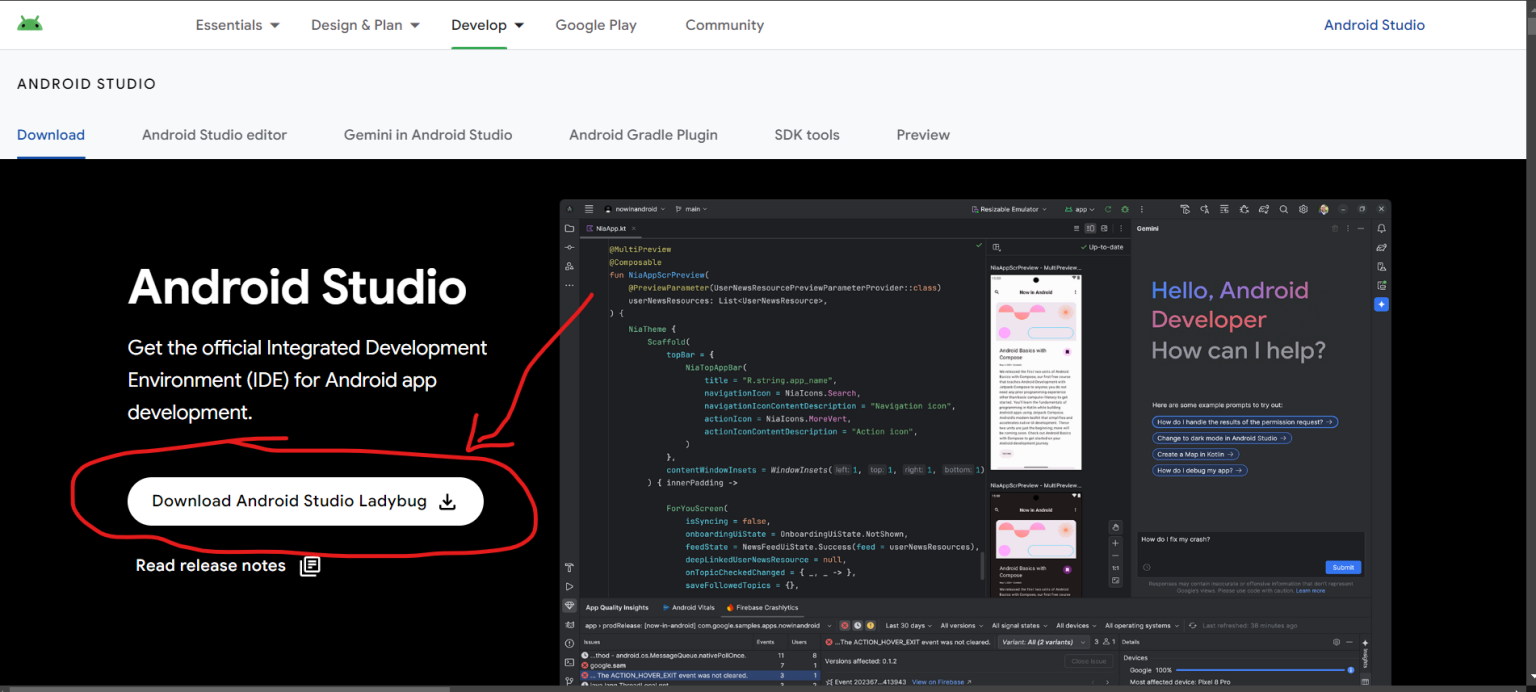Toggle the fatal crashes filter in App Quality Insights

845,625
